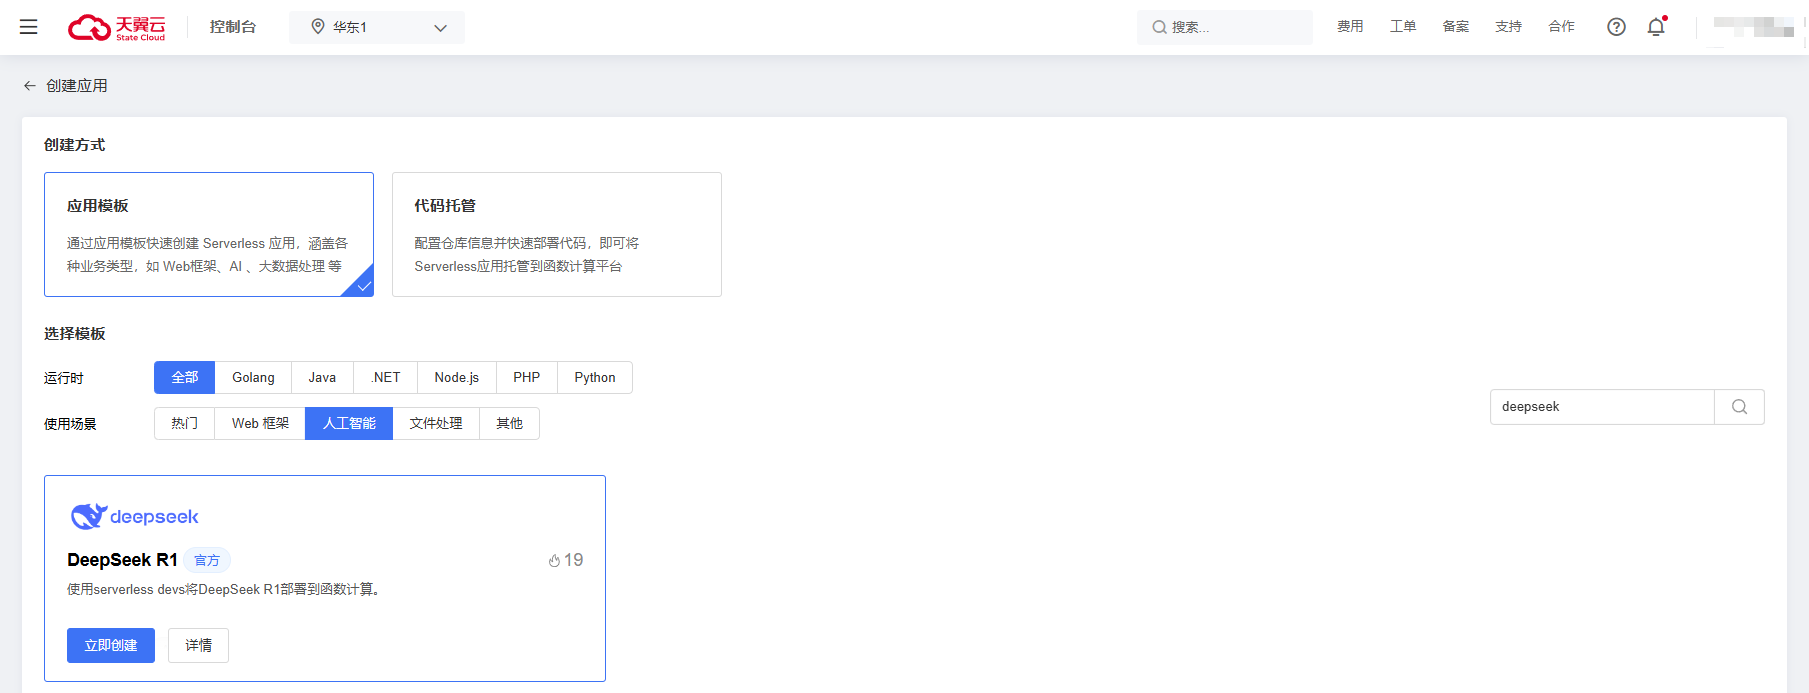
Task: Open the 工单 menu
Action: pyautogui.click(x=1403, y=27)
